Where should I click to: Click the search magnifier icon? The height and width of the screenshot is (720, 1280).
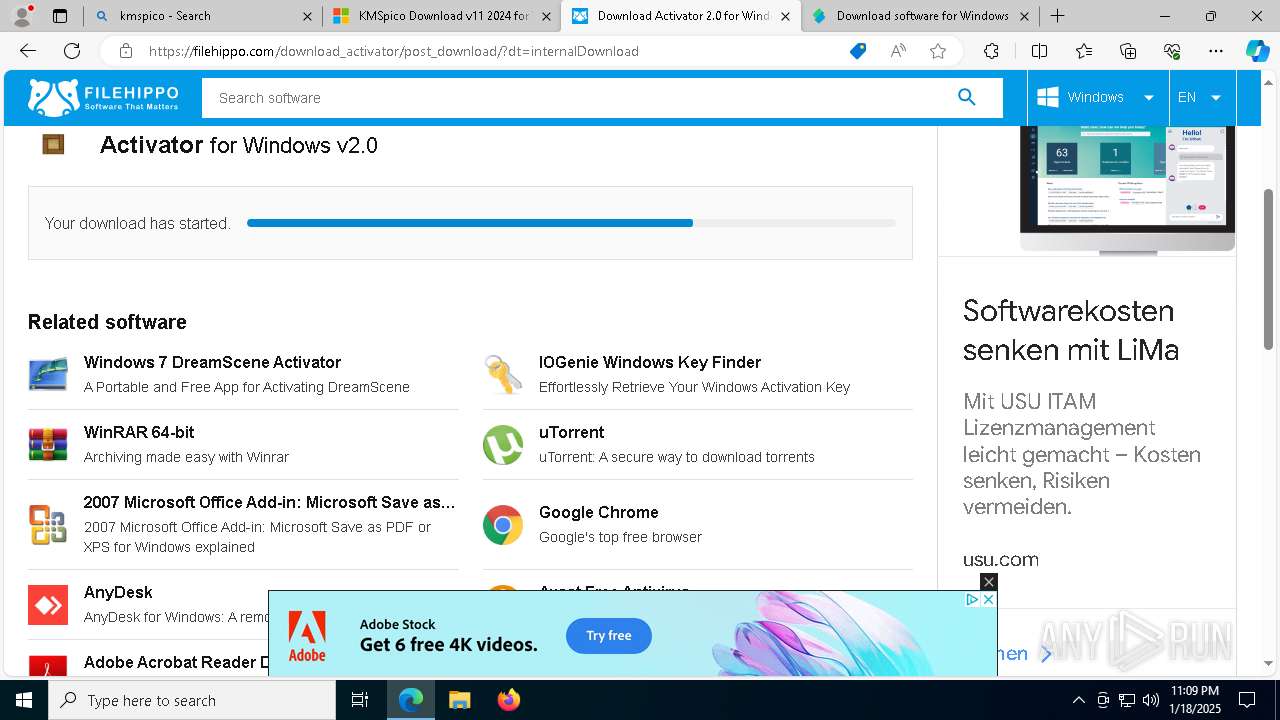tap(966, 97)
